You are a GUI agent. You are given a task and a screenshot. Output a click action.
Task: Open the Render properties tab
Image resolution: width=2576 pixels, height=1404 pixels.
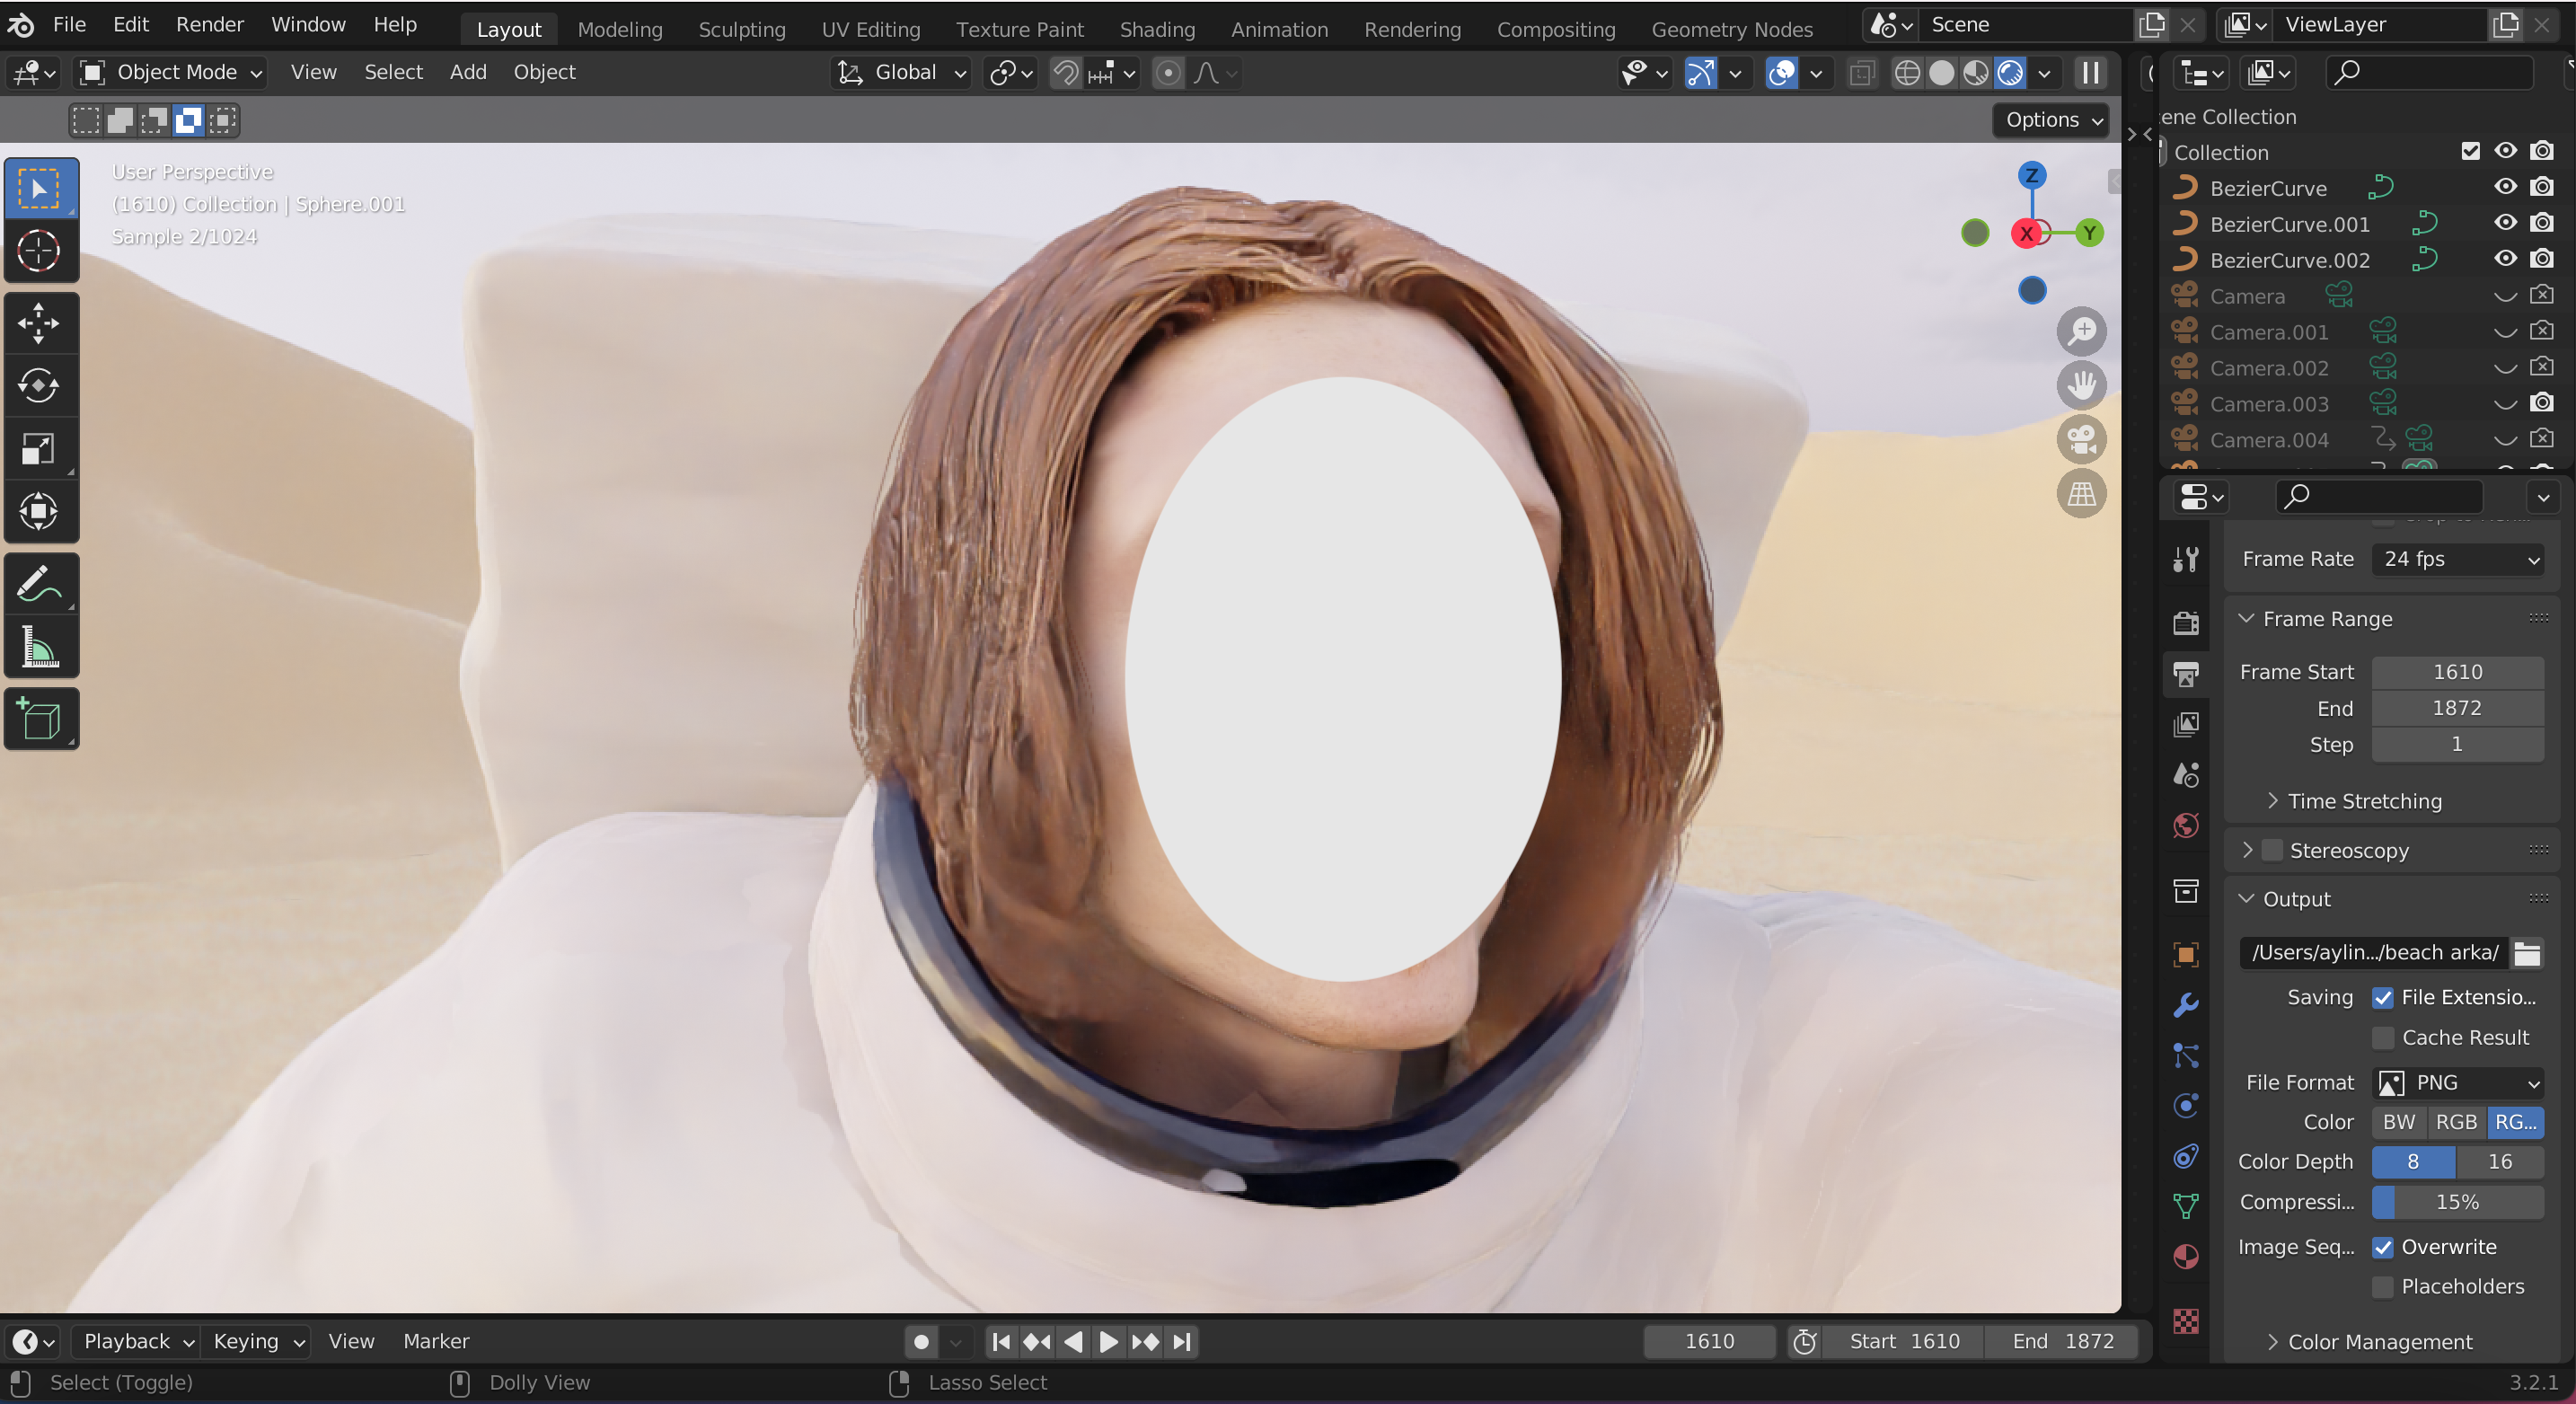(2186, 623)
